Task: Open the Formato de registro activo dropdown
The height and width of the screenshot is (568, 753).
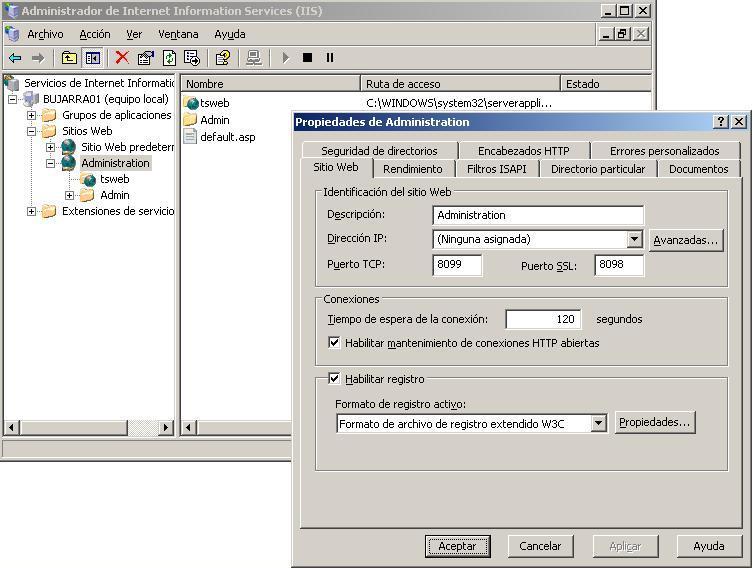Action: 598,423
